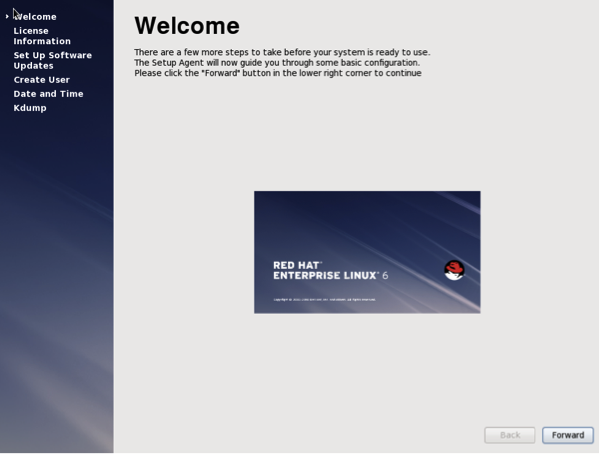Go to Create User step
This screenshot has width=600, height=454.
click(42, 80)
